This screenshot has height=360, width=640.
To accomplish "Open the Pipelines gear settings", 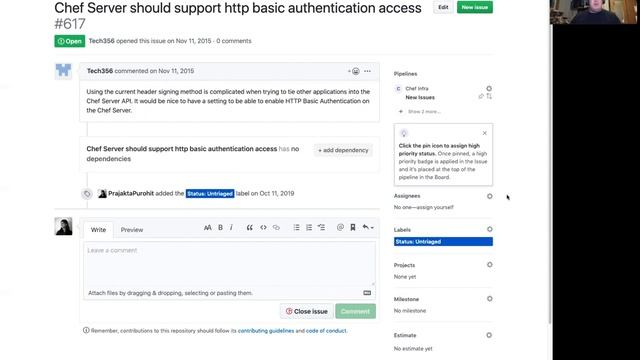I will pos(489,89).
